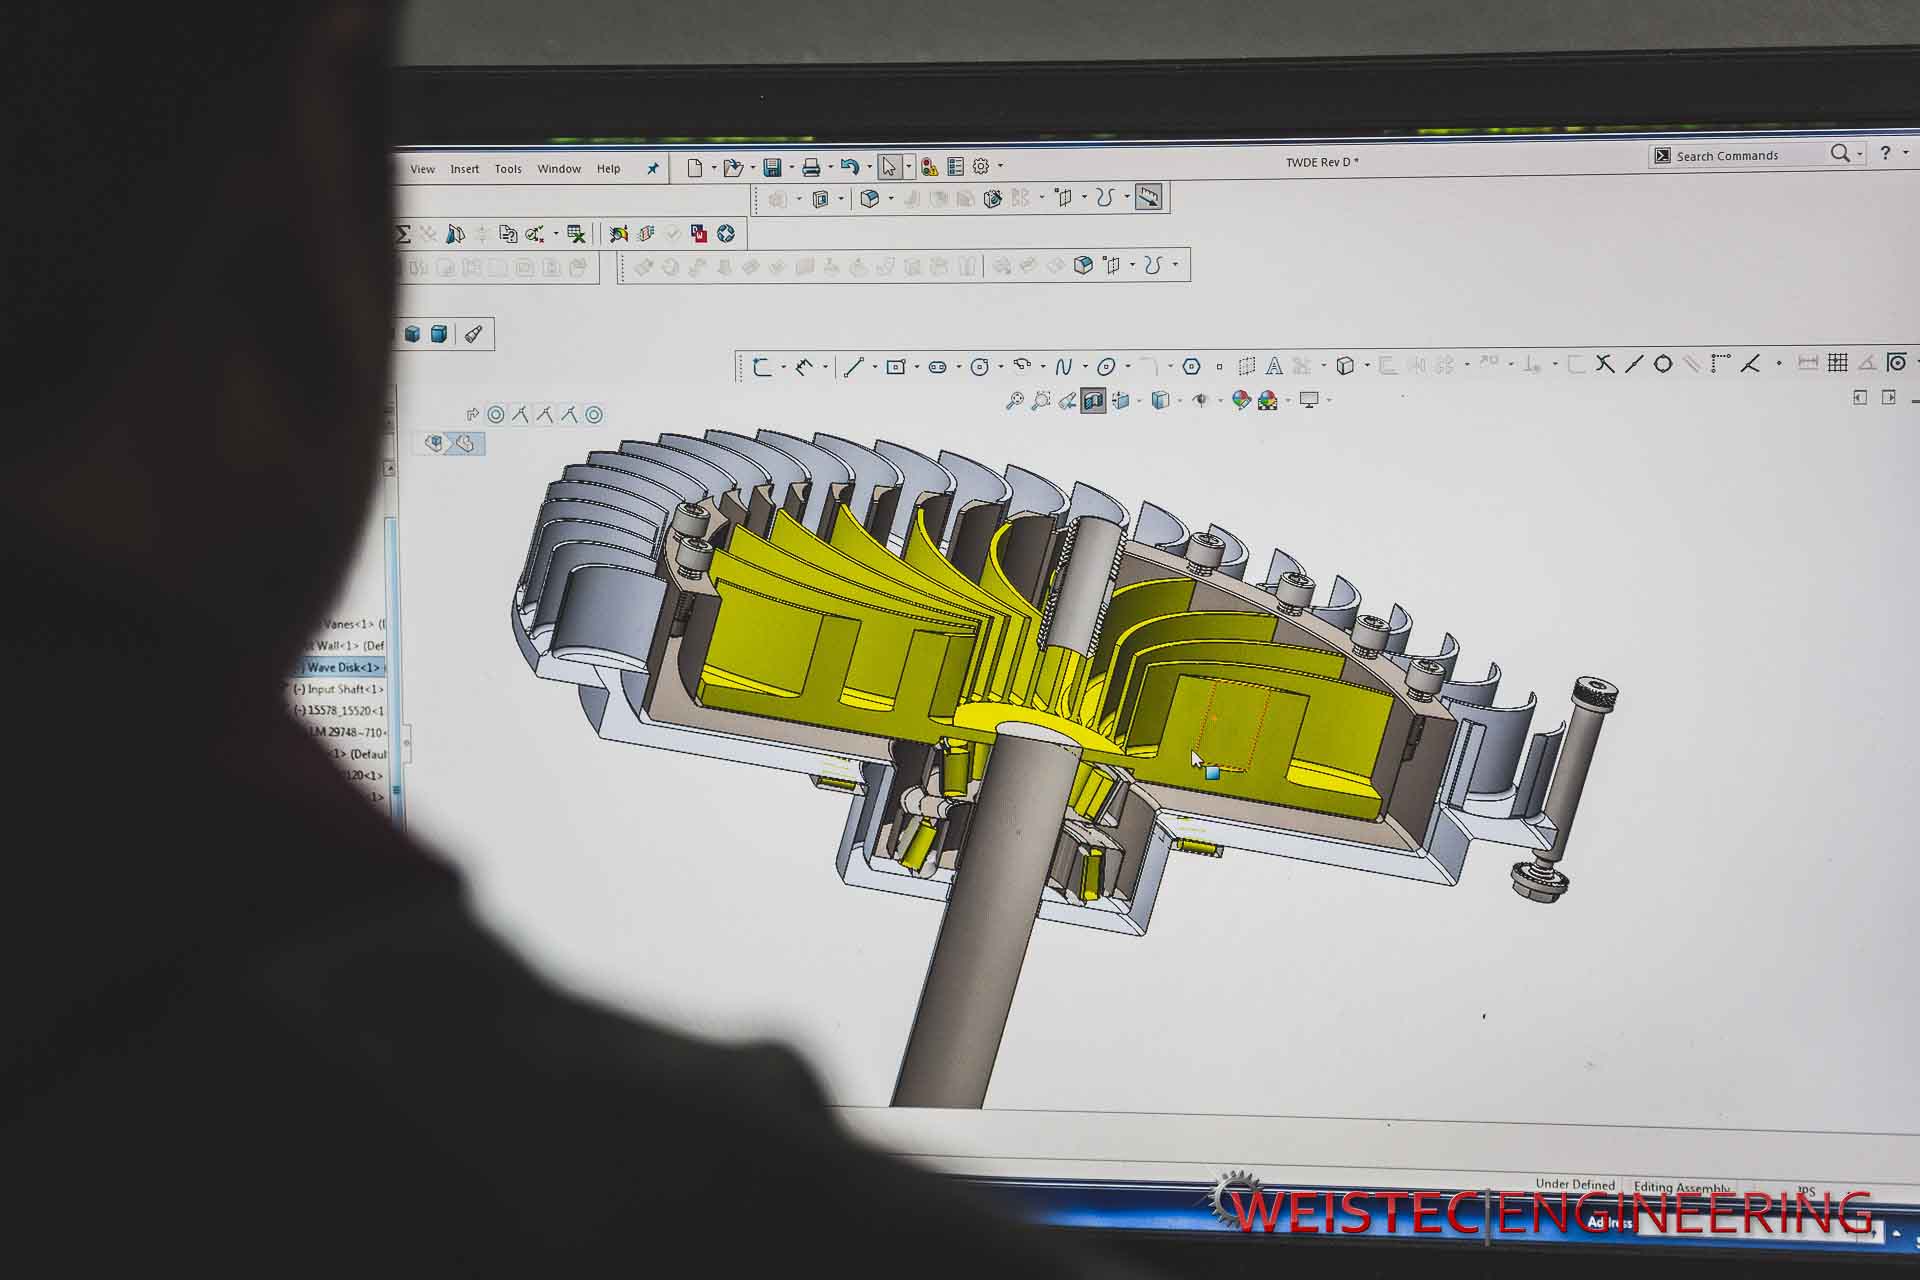
Task: Click the grid display icon
Action: [1837, 362]
